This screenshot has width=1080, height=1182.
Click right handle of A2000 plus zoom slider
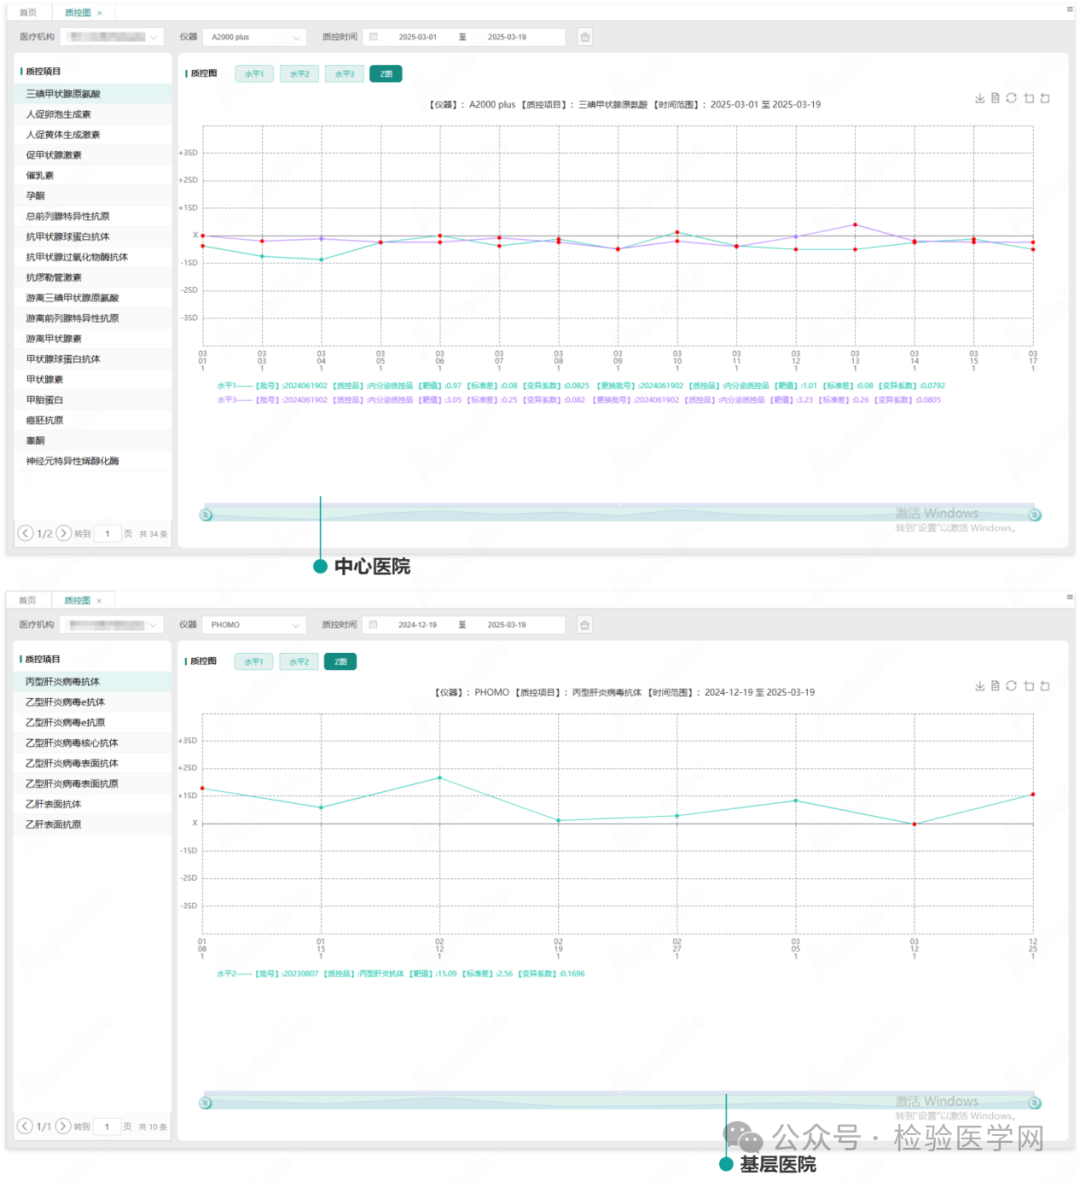pos(1035,515)
